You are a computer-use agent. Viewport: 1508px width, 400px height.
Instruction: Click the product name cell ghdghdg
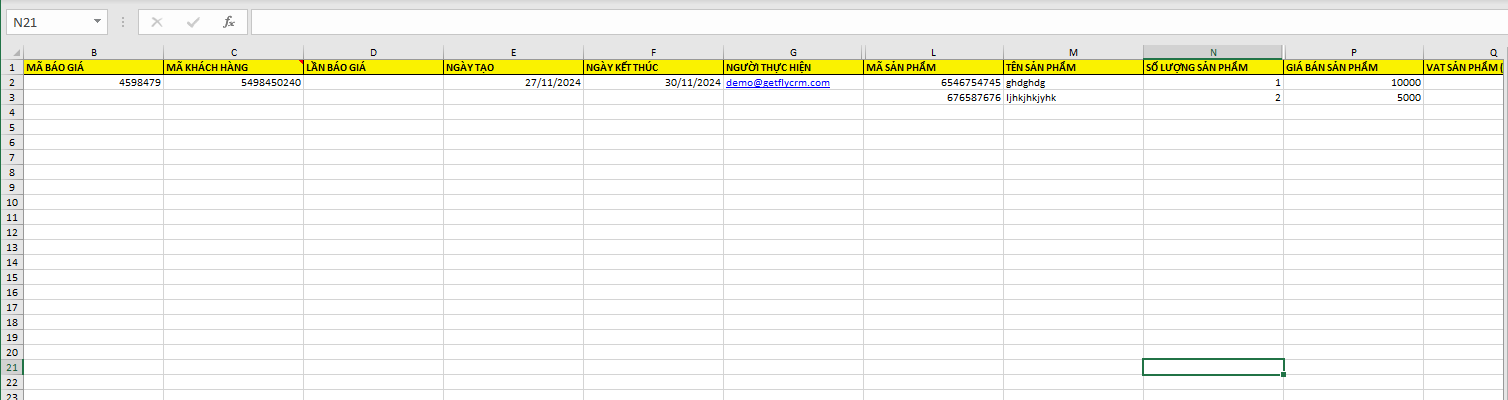tap(1073, 83)
